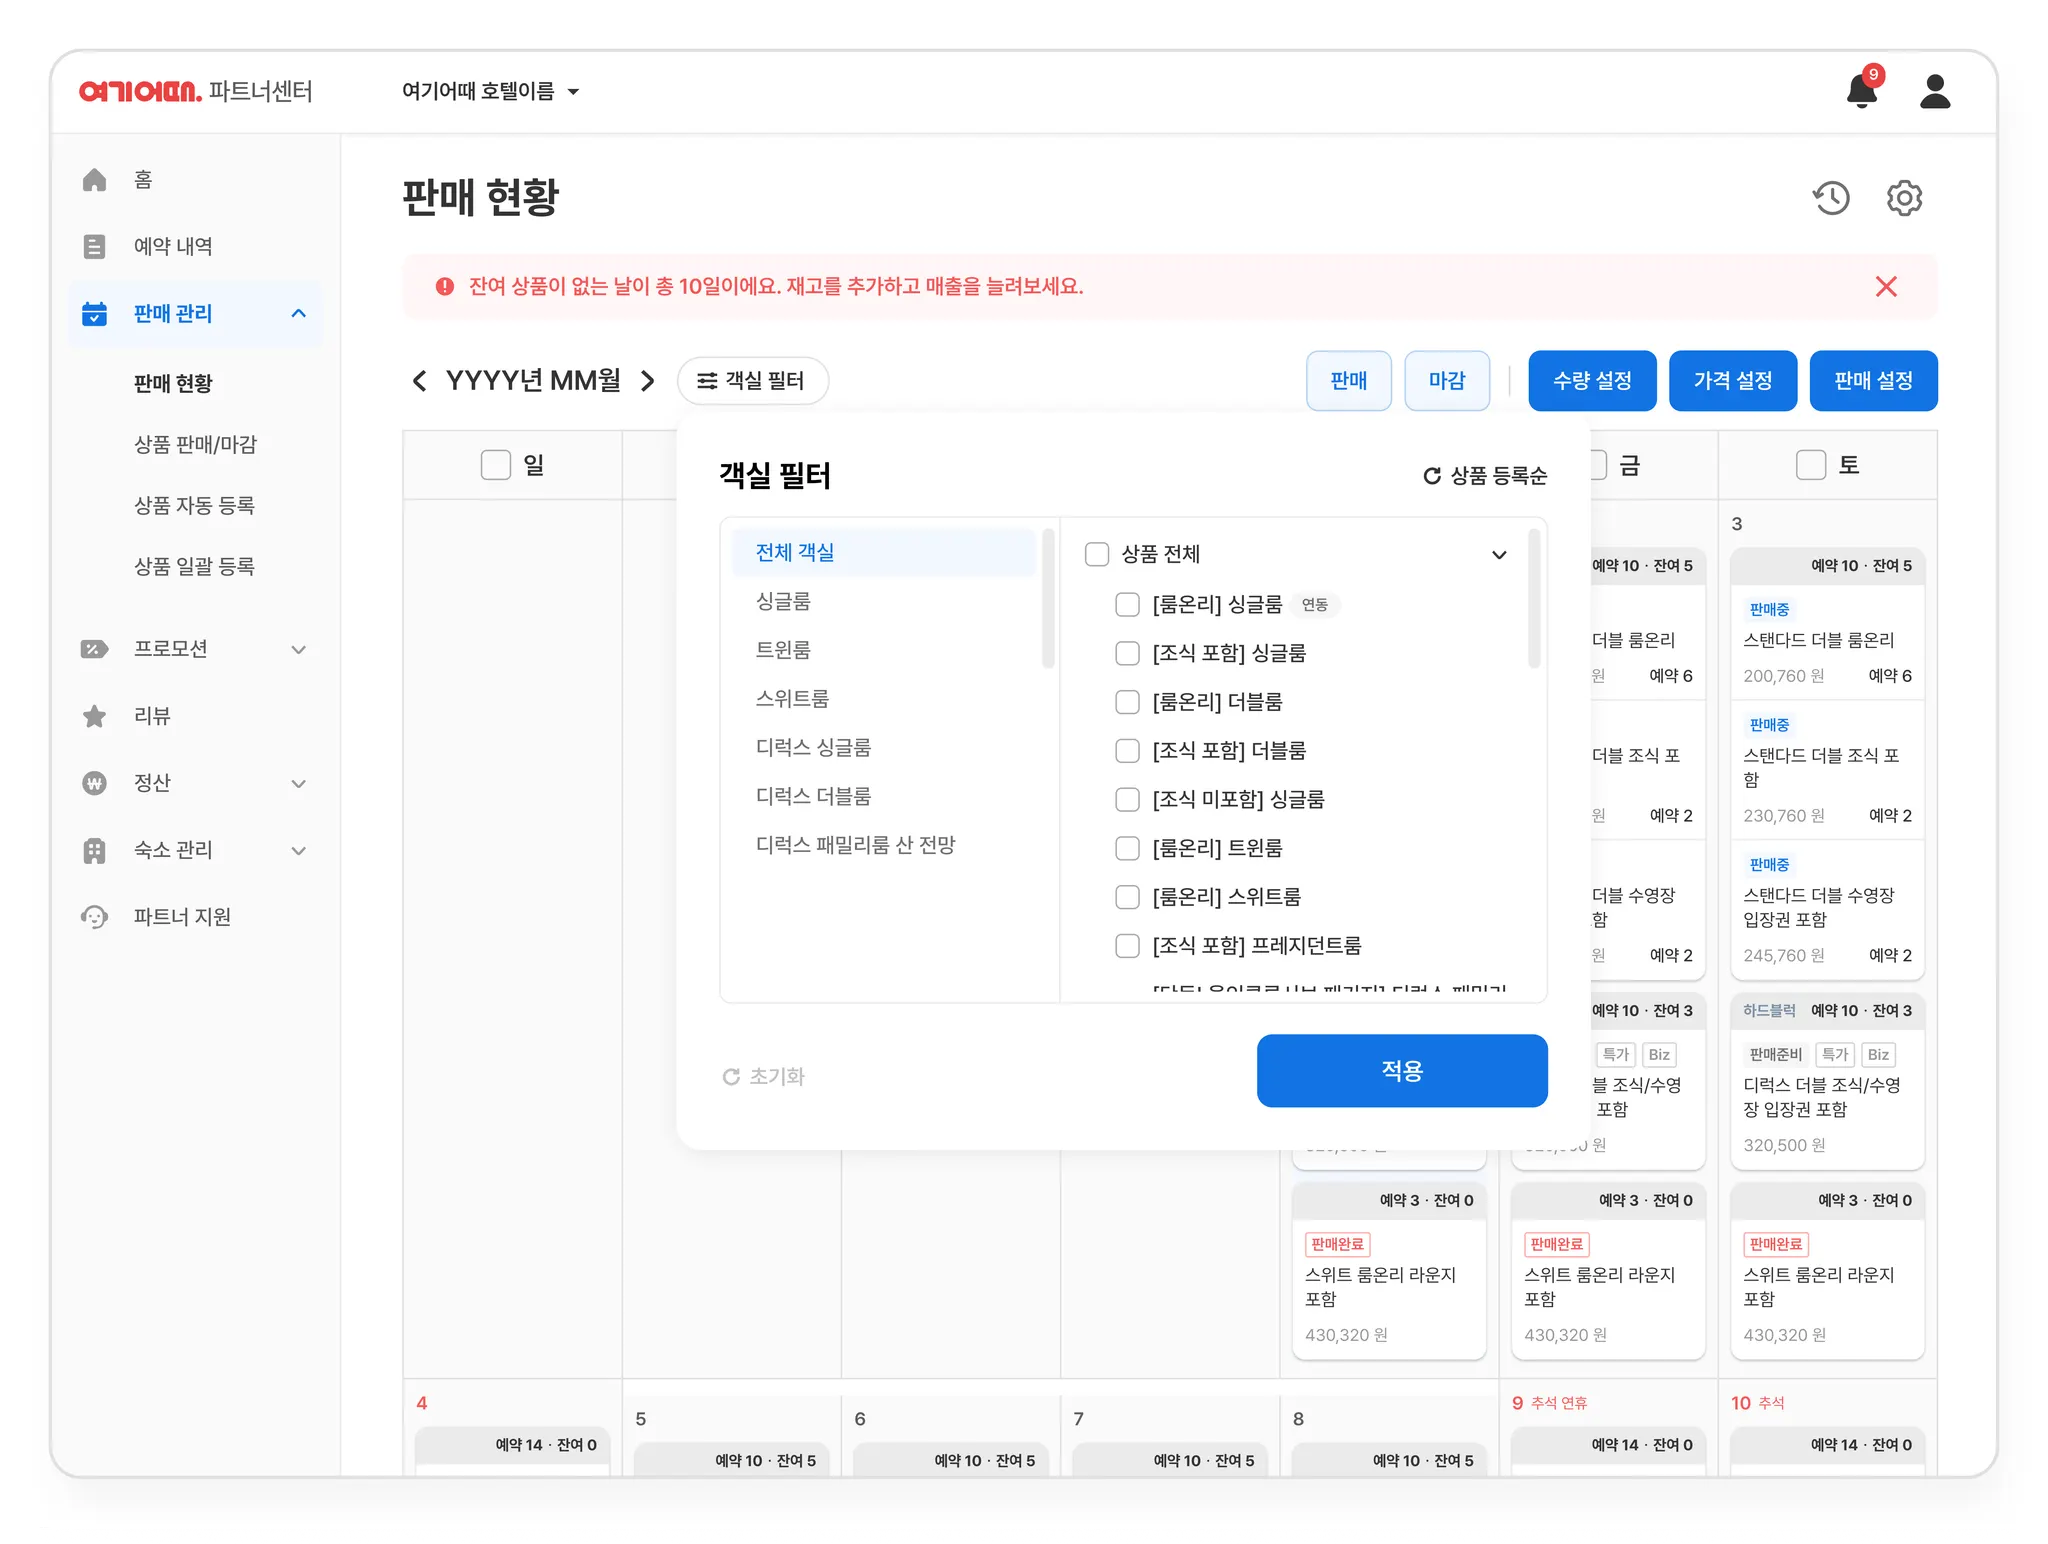Click the home icon in sidebar
The image size is (2048, 1544).
pos(95,180)
